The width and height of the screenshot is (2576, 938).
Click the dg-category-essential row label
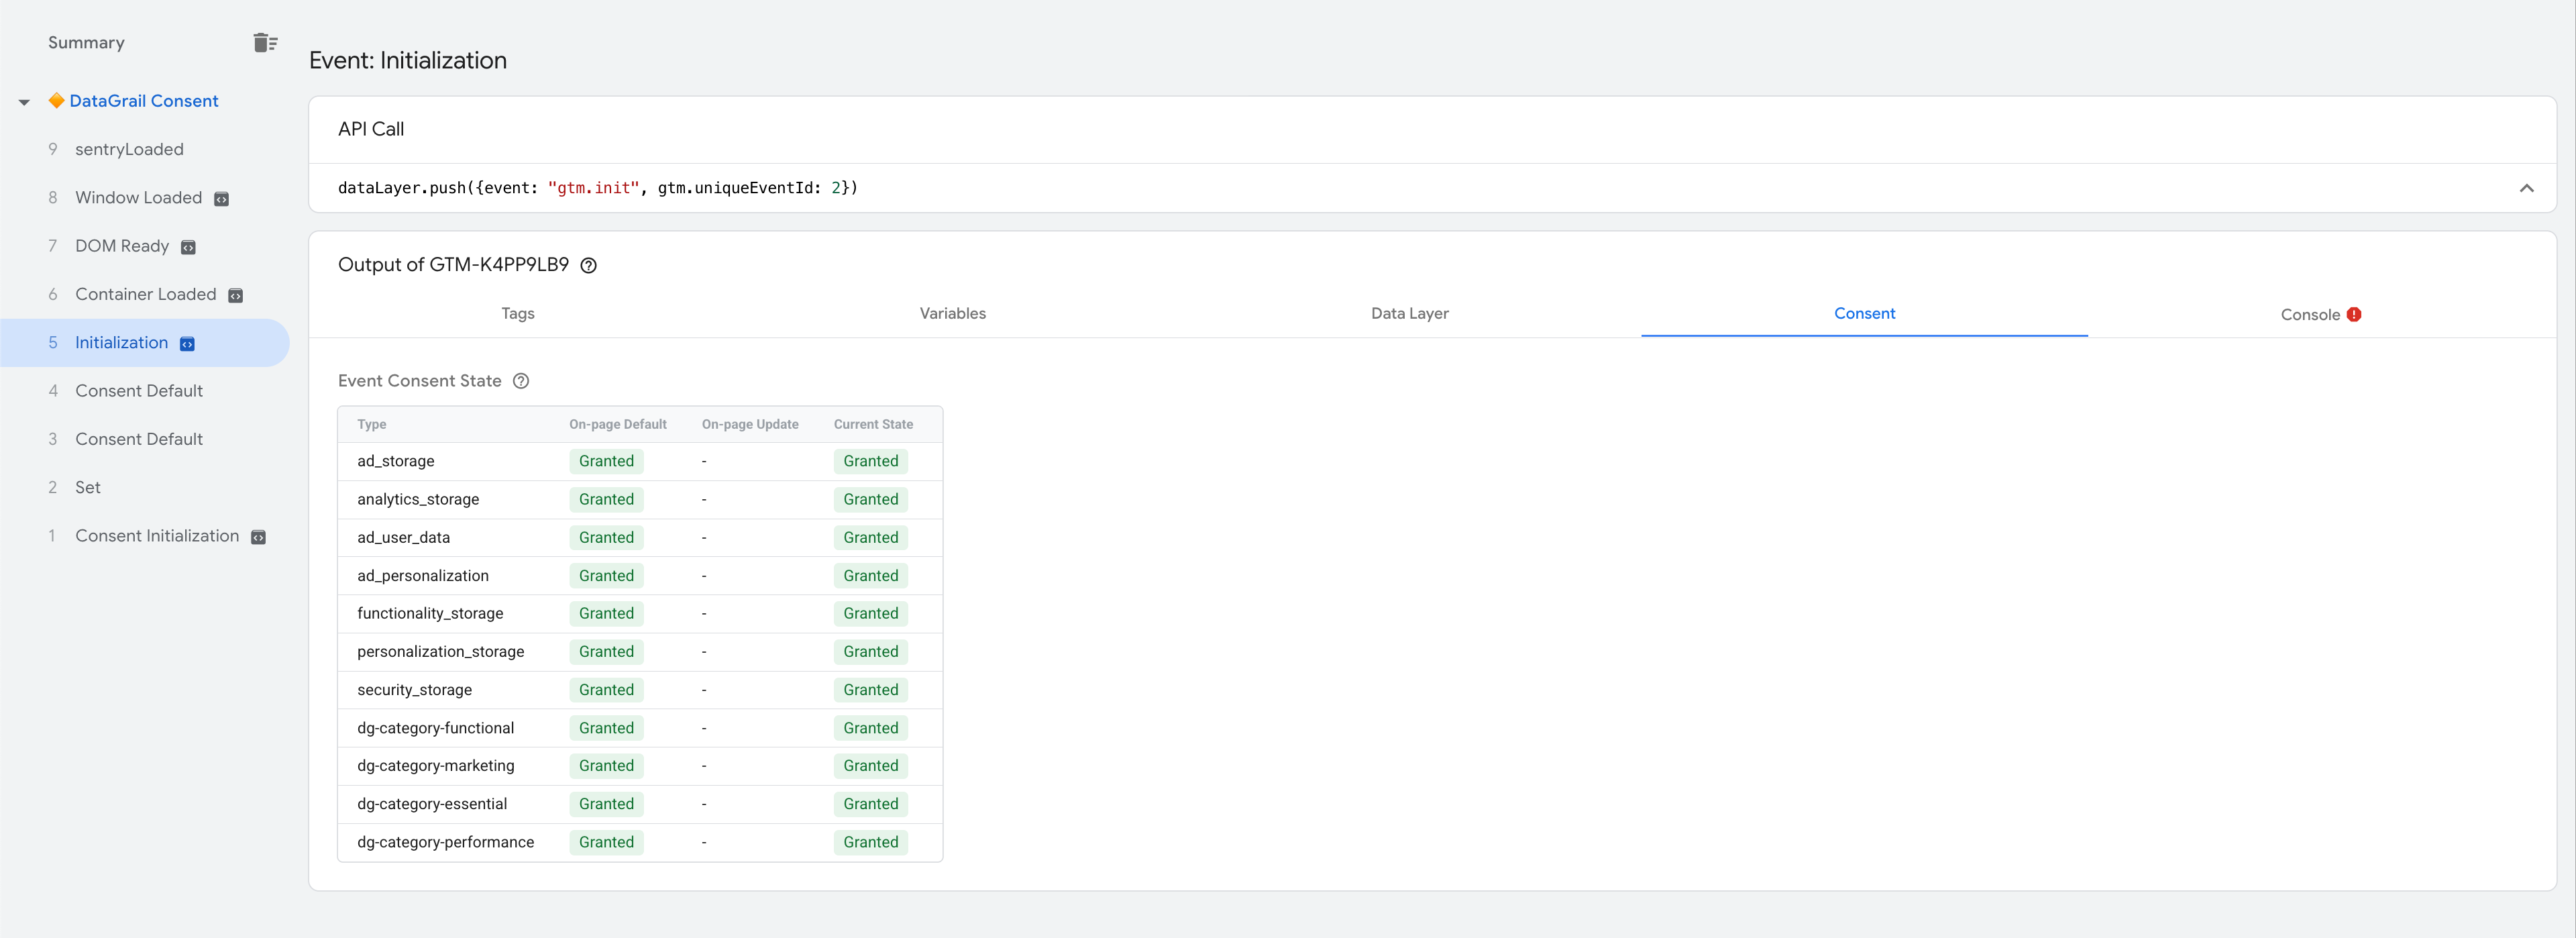(x=432, y=804)
